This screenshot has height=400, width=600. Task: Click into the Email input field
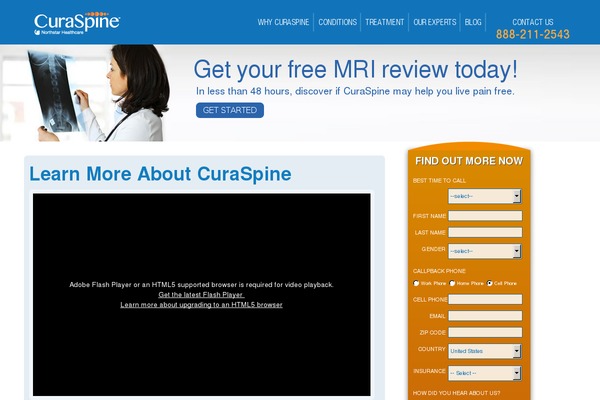click(485, 316)
